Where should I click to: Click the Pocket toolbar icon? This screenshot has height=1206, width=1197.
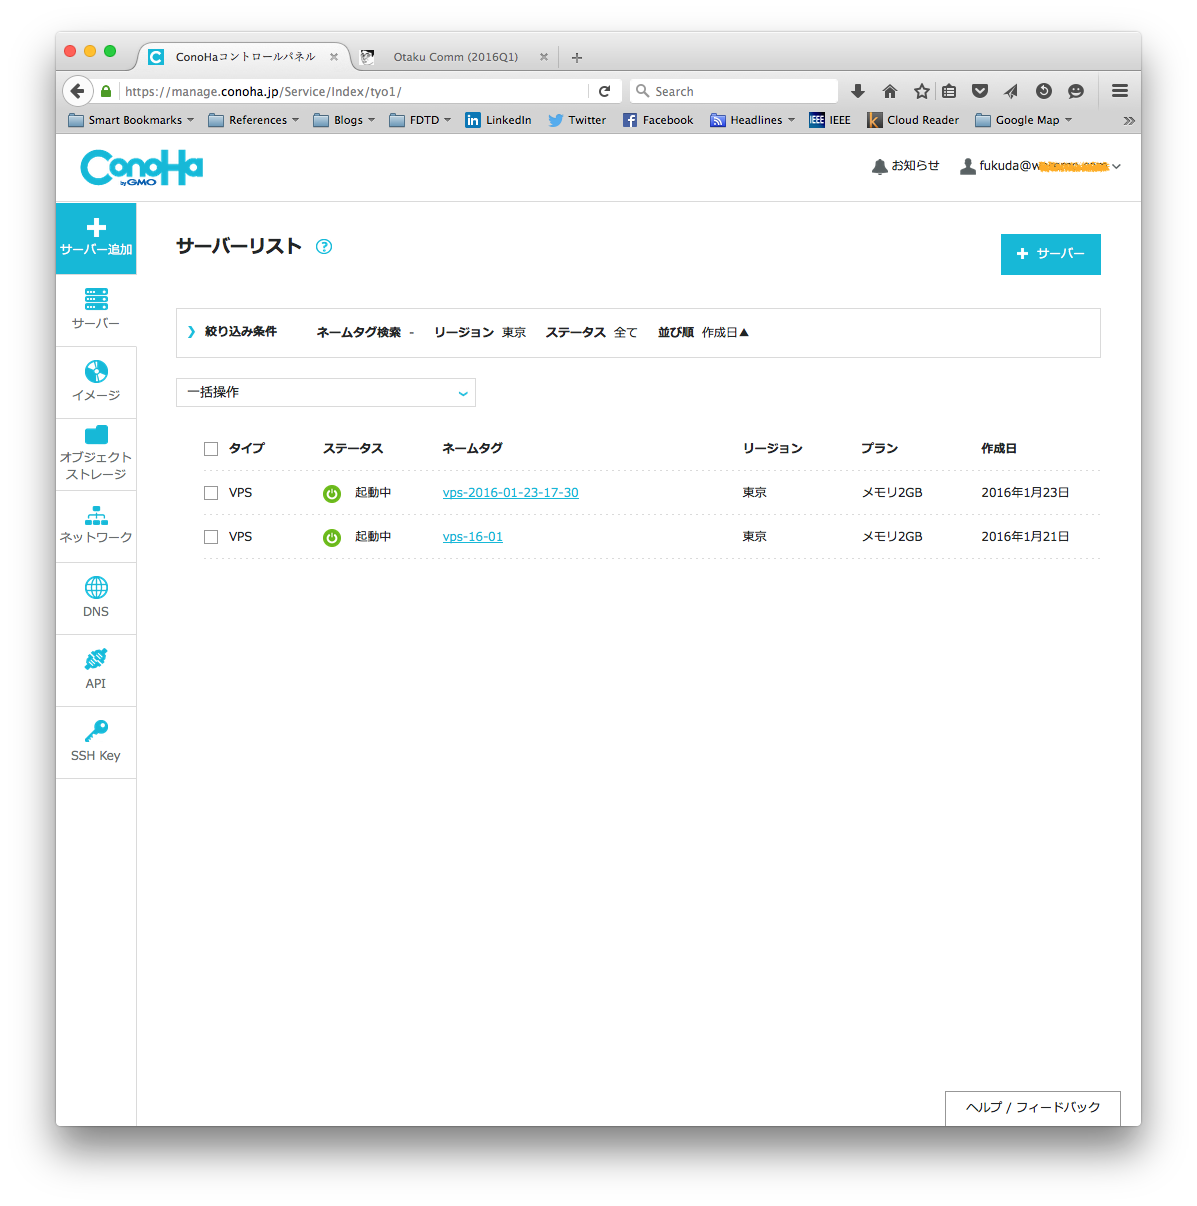[980, 91]
